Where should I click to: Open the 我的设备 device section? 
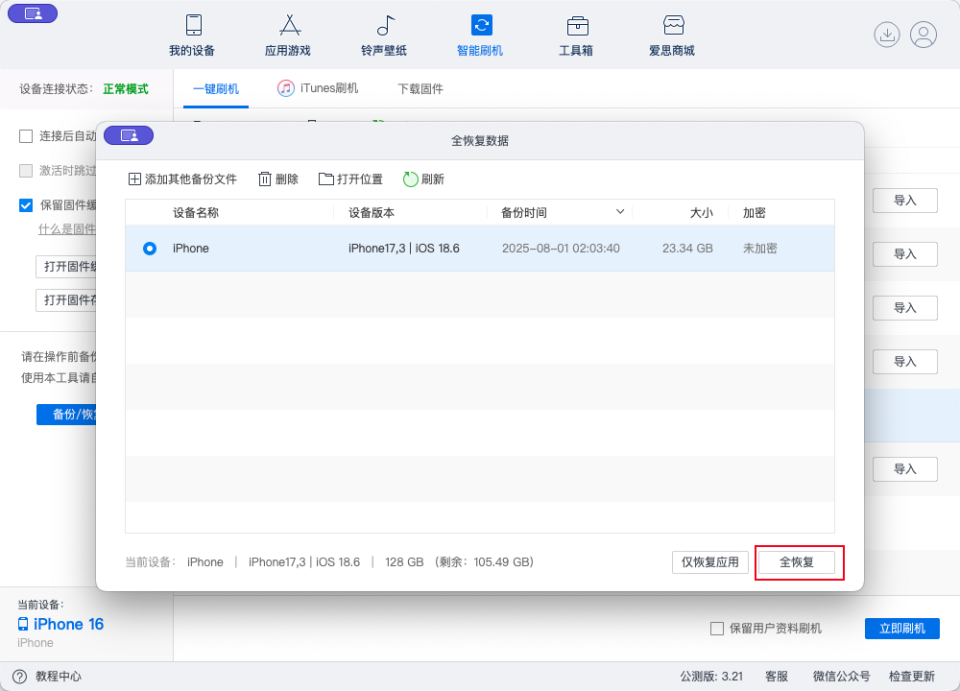(x=192, y=35)
